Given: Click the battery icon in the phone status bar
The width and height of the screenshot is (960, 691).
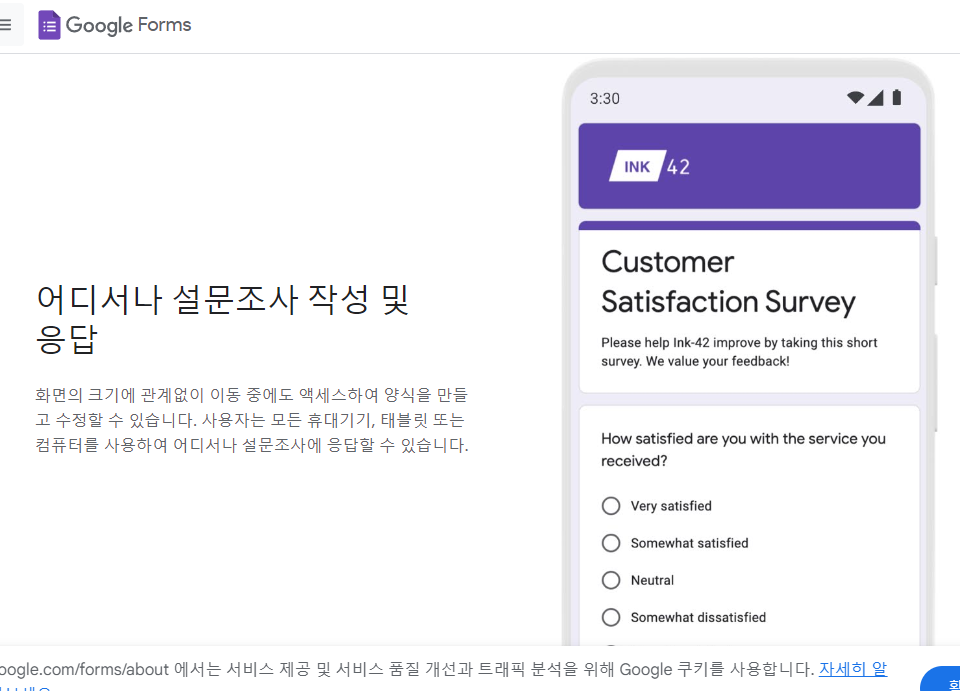Looking at the screenshot, I should click(x=896, y=96).
